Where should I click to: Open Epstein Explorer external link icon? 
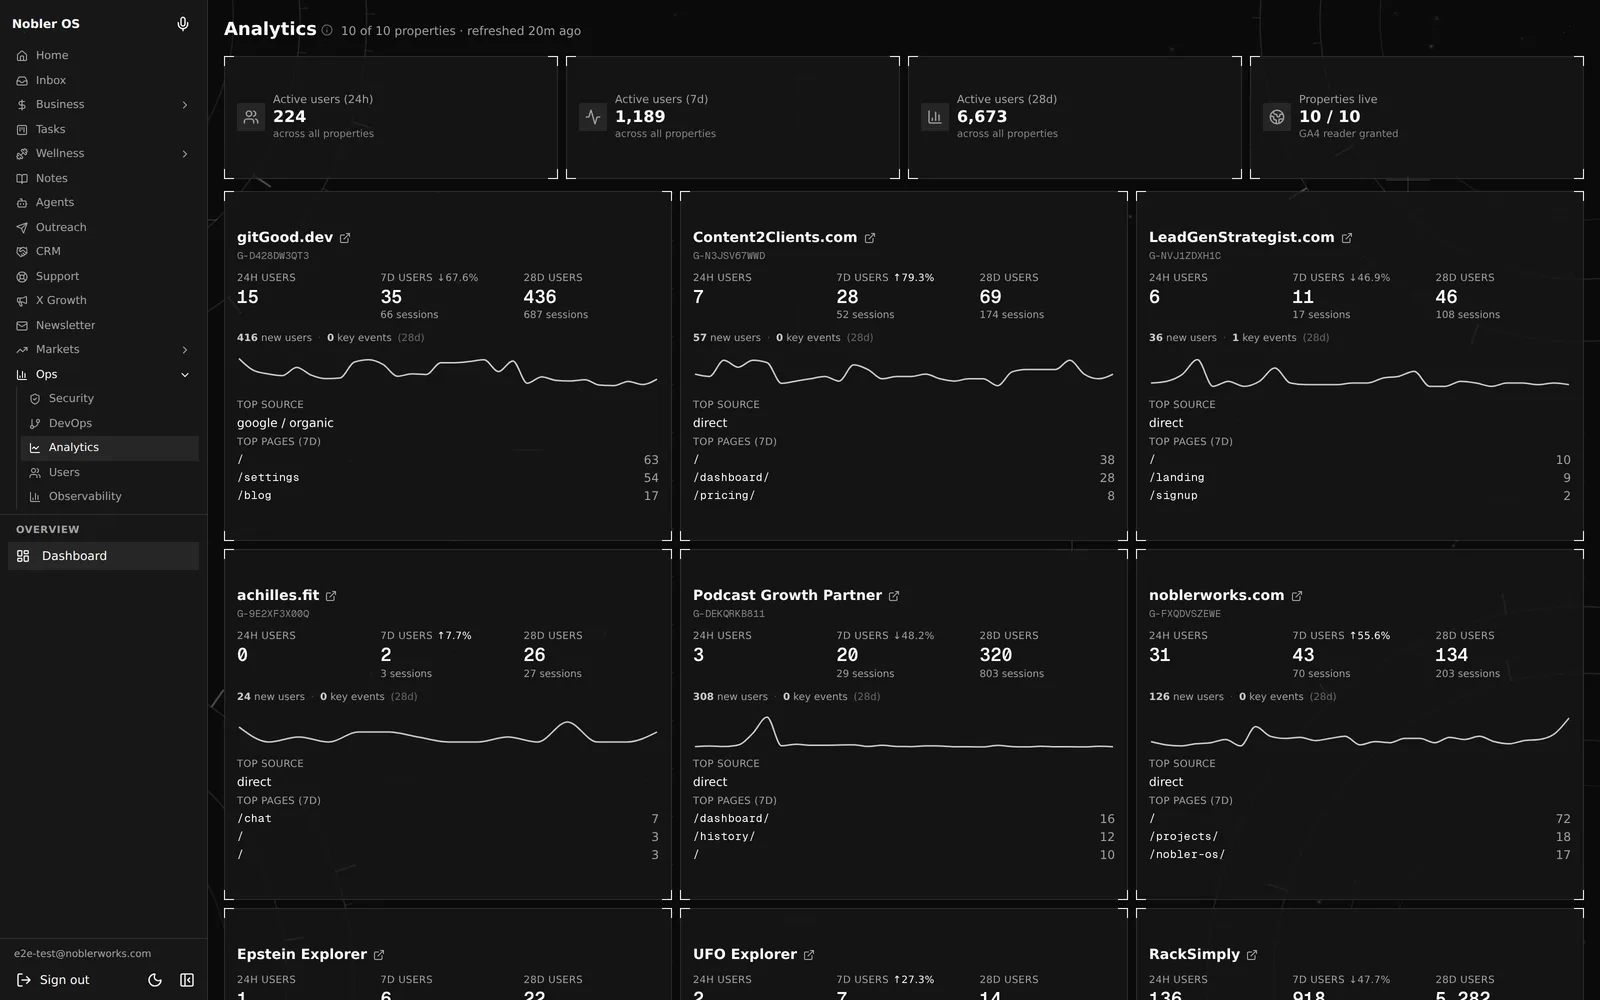pyautogui.click(x=379, y=955)
